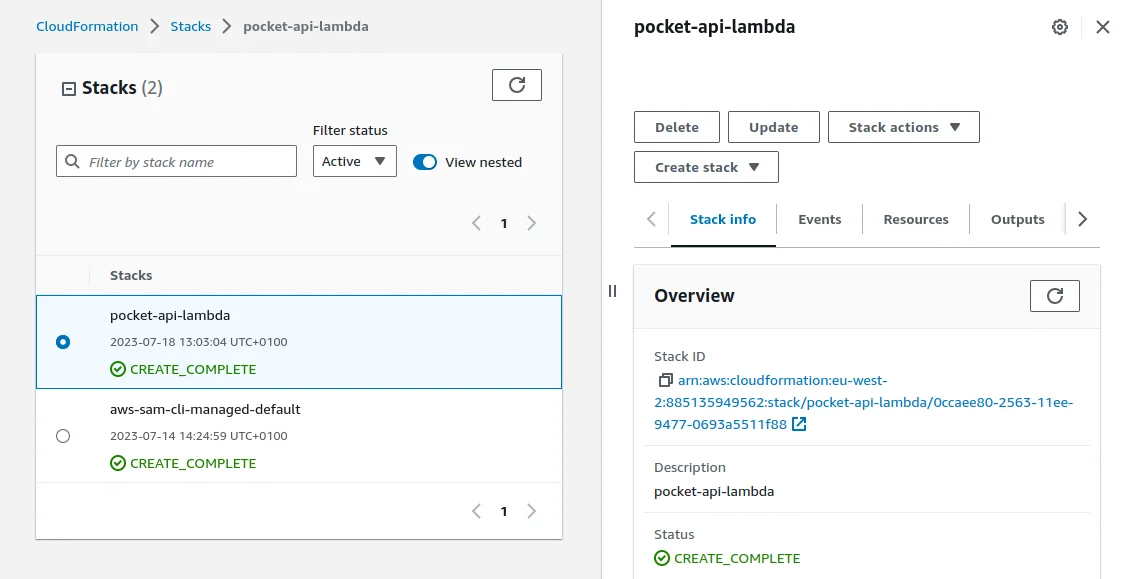Go to CloudFormation breadcrumb link
The image size is (1128, 579).
pos(87,26)
